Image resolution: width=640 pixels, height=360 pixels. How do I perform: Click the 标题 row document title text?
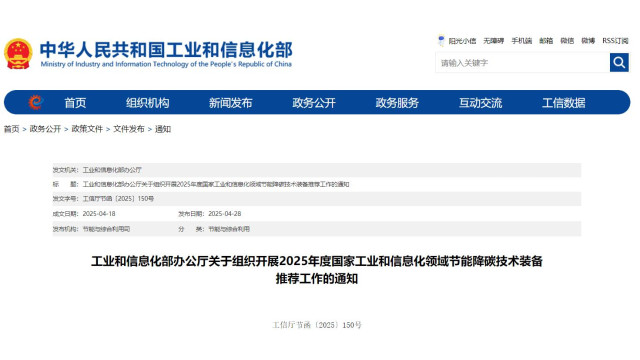pyautogui.click(x=216, y=184)
